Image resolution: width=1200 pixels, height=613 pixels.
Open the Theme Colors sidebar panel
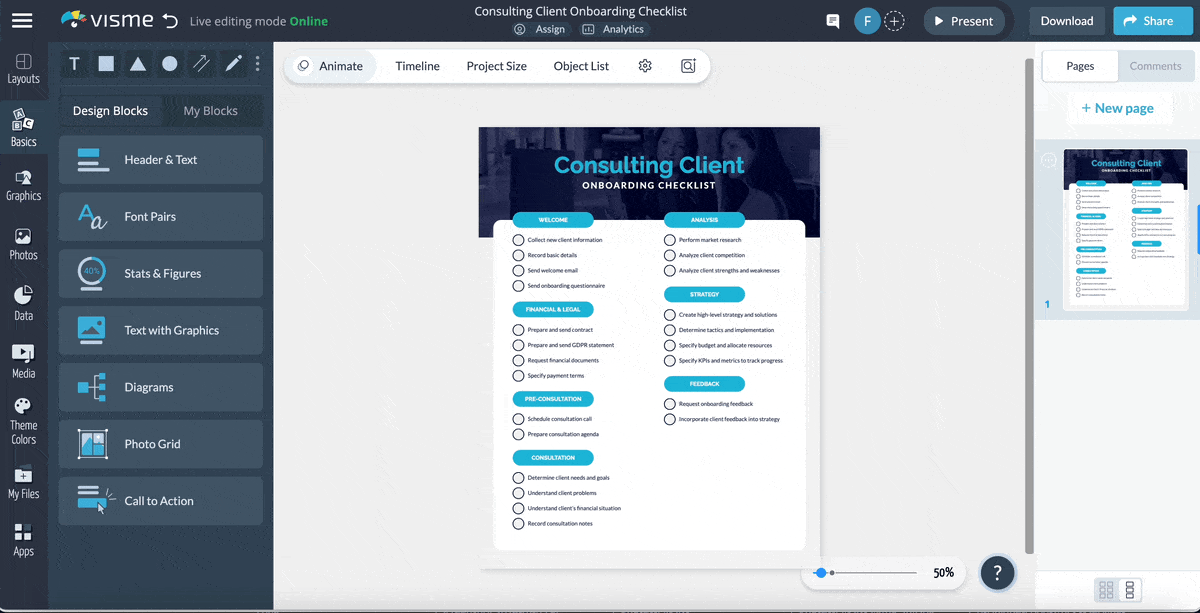[x=23, y=420]
